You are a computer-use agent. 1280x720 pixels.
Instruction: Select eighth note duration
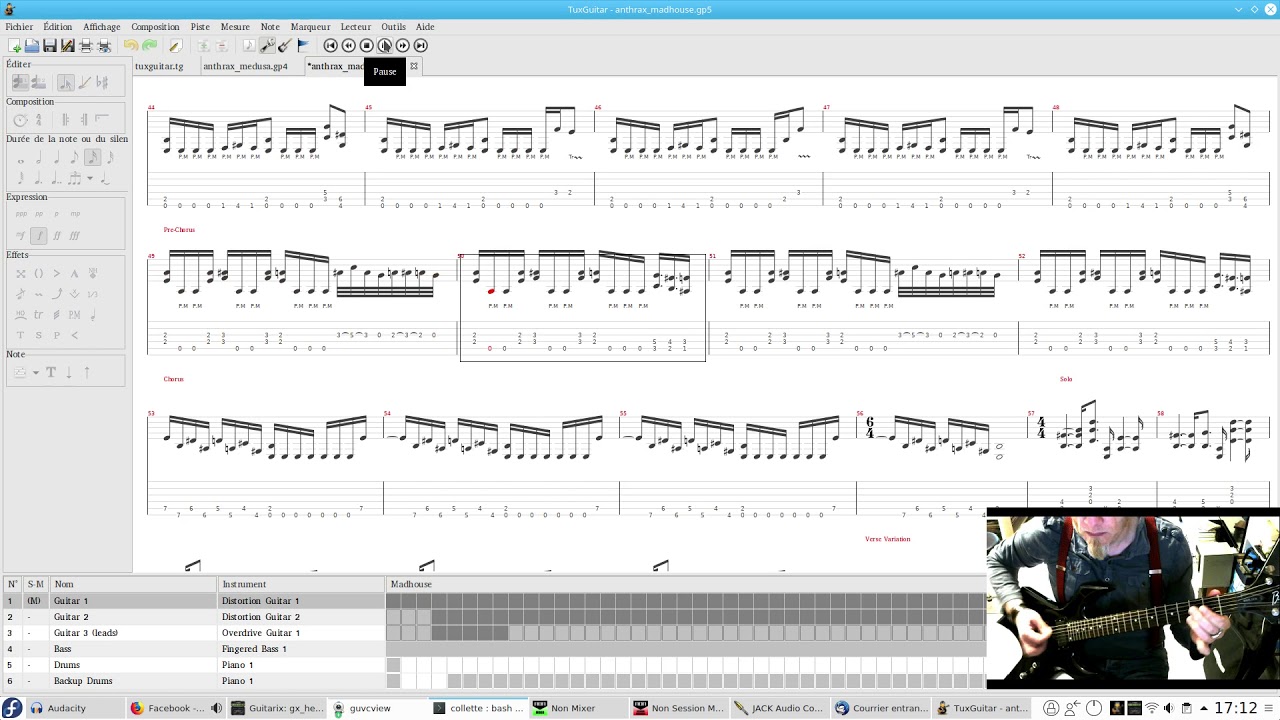click(x=74, y=158)
